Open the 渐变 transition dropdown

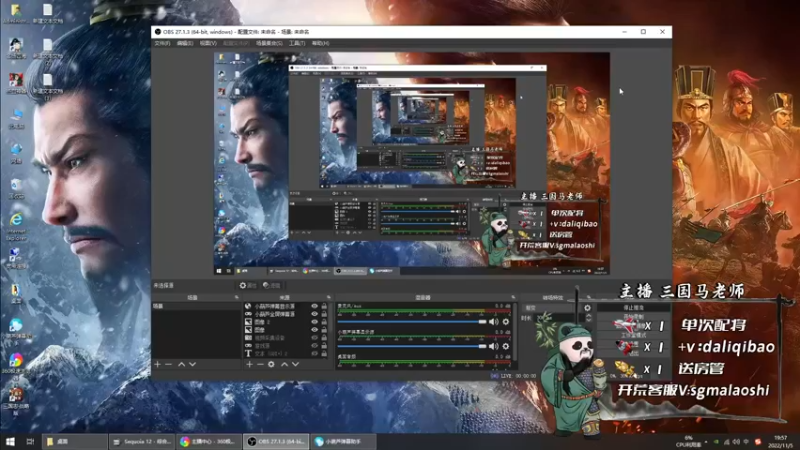[x=553, y=308]
